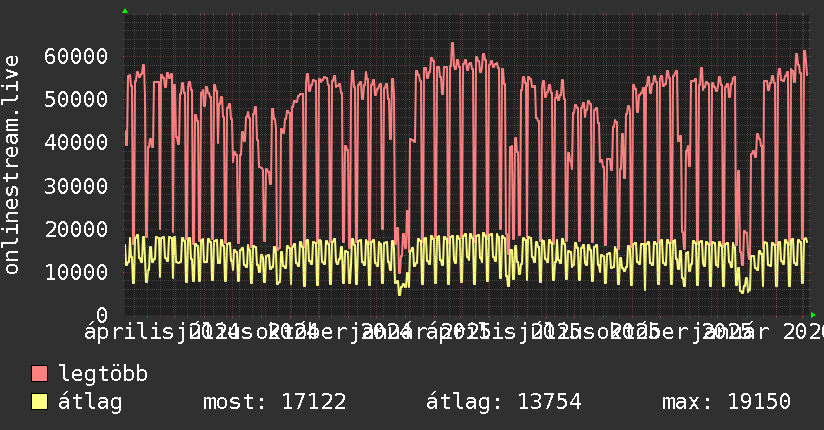Click the 10000 y-axis tick label
Image resolution: width=824 pixels, height=430 pixels.
[x=76, y=272]
